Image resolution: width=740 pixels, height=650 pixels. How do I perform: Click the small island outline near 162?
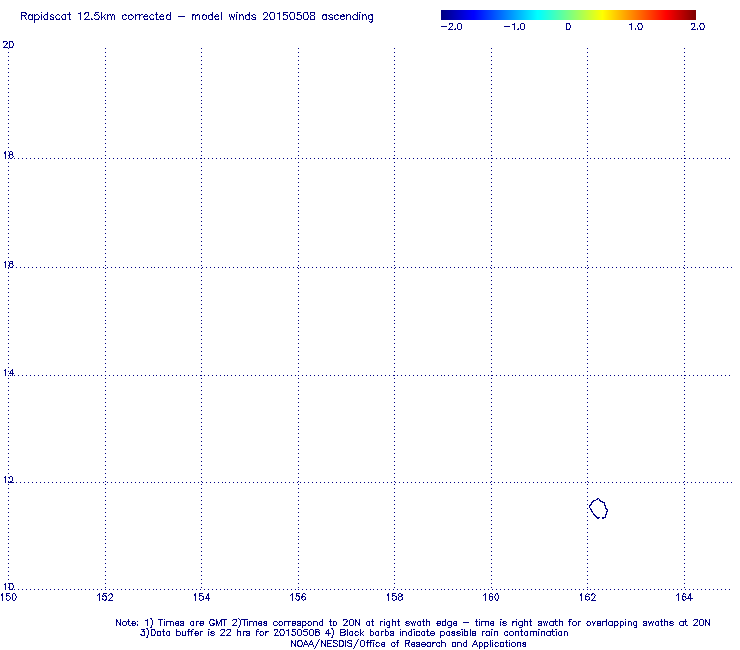(598, 509)
